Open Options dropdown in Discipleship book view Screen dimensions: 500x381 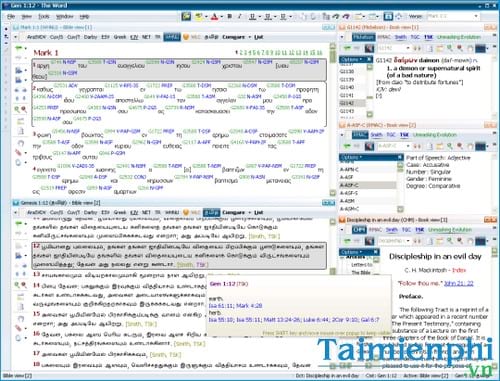tap(352, 252)
